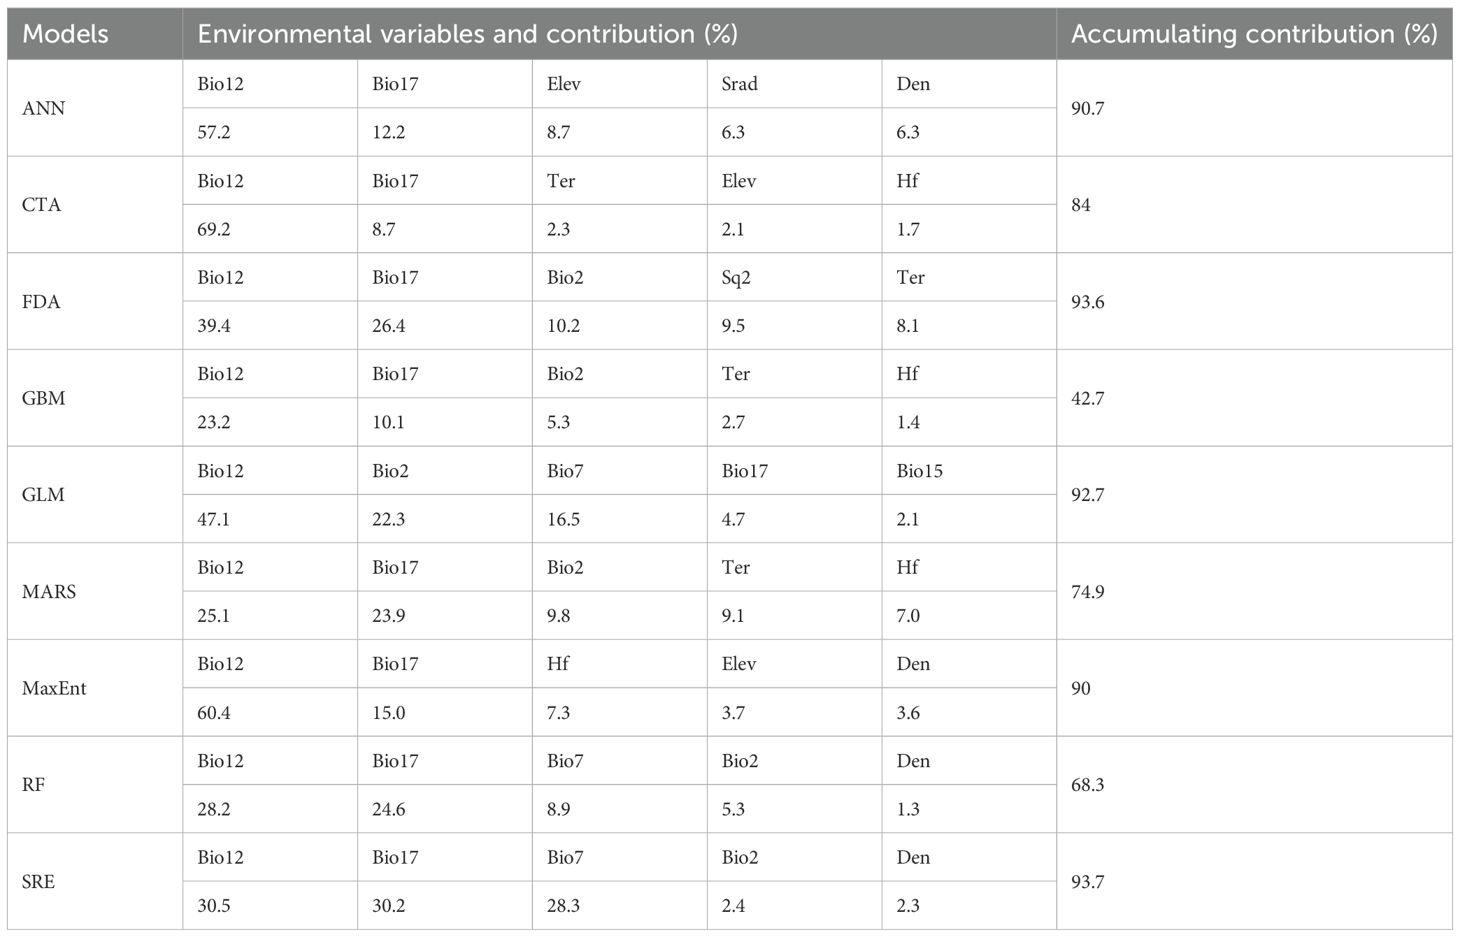This screenshot has height=937, width=1460.
Task: Click the Models column header
Action: (x=65, y=34)
